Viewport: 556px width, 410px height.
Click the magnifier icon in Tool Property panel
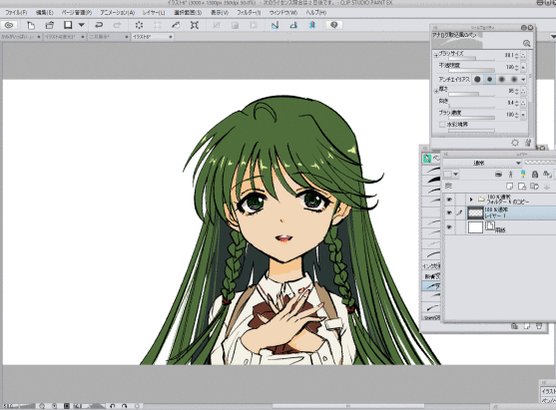(527, 43)
